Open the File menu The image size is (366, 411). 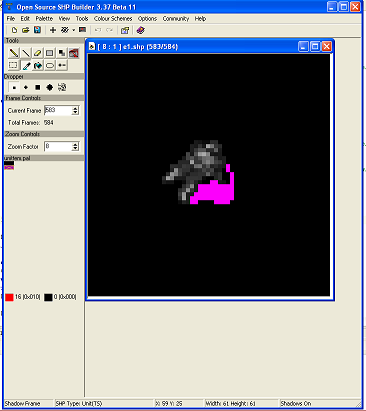point(11,19)
